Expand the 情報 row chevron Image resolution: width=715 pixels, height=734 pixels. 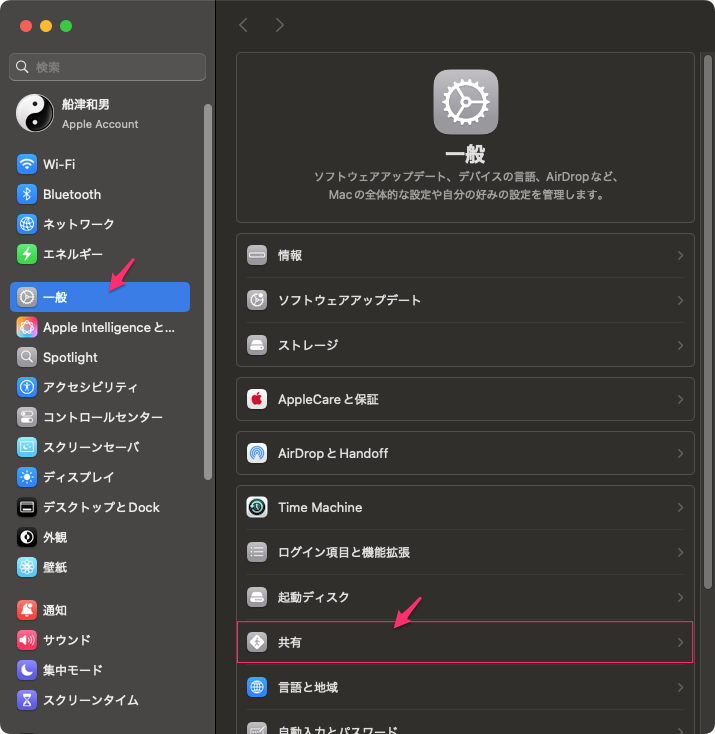680,255
